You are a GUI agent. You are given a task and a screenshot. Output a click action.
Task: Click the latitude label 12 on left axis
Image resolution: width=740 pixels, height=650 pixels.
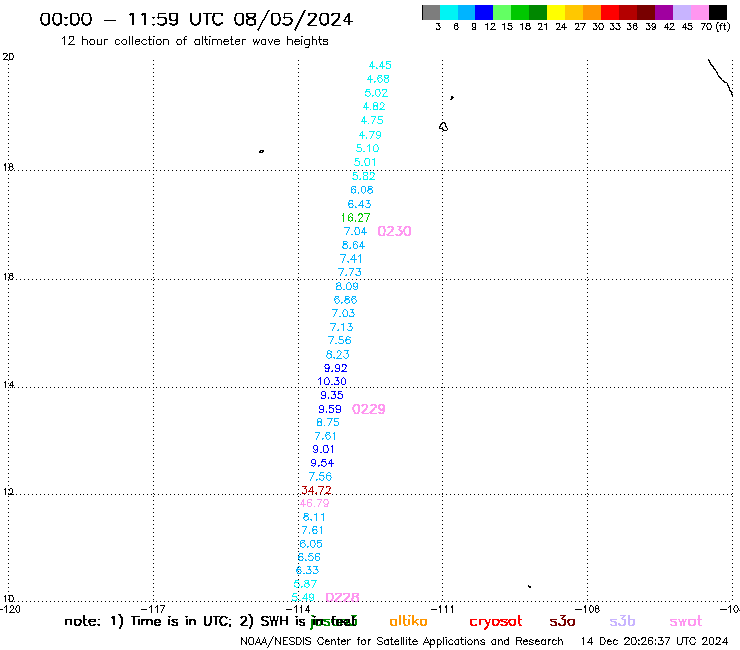8,492
